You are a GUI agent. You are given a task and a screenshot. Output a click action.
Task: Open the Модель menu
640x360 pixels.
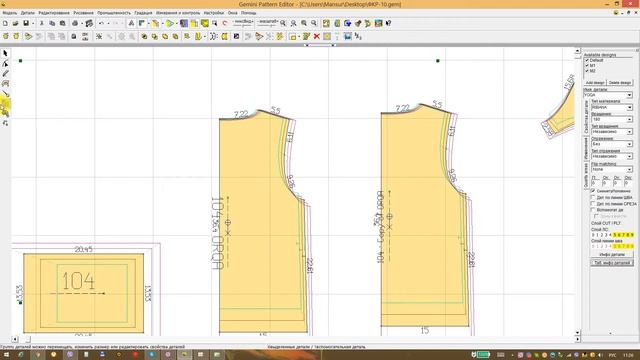[x=10, y=13]
